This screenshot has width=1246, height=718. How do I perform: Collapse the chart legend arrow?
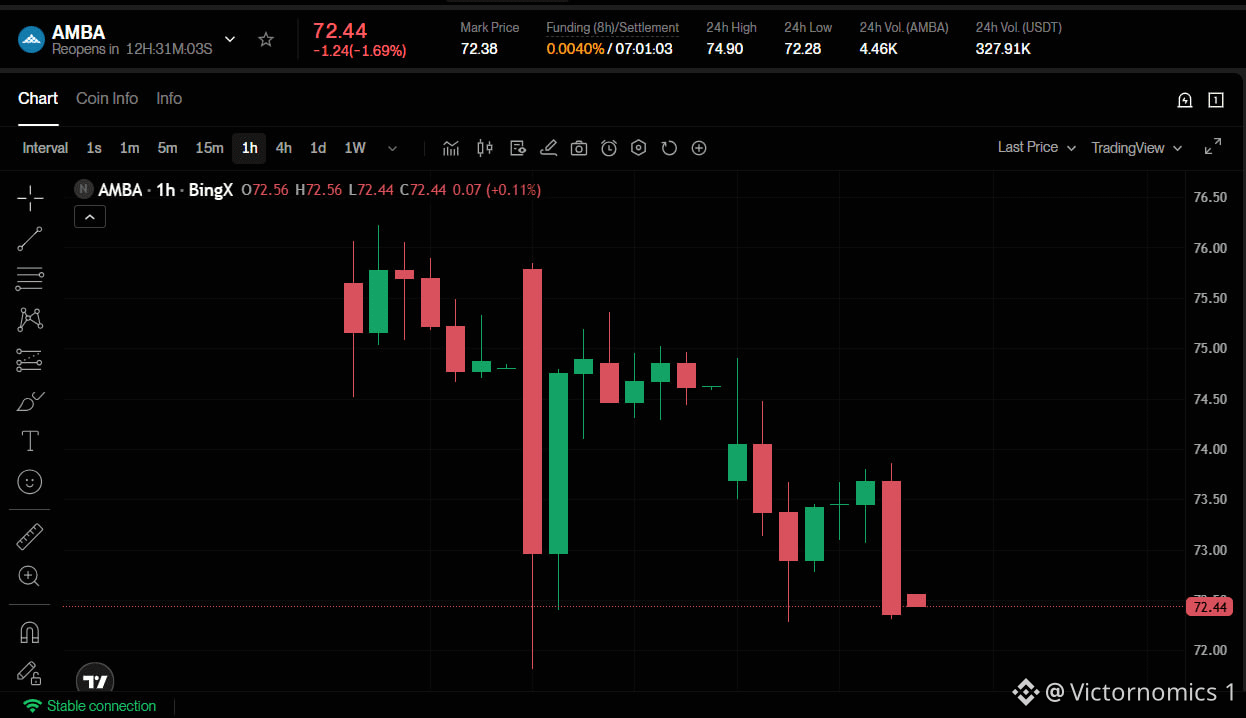tap(90, 216)
